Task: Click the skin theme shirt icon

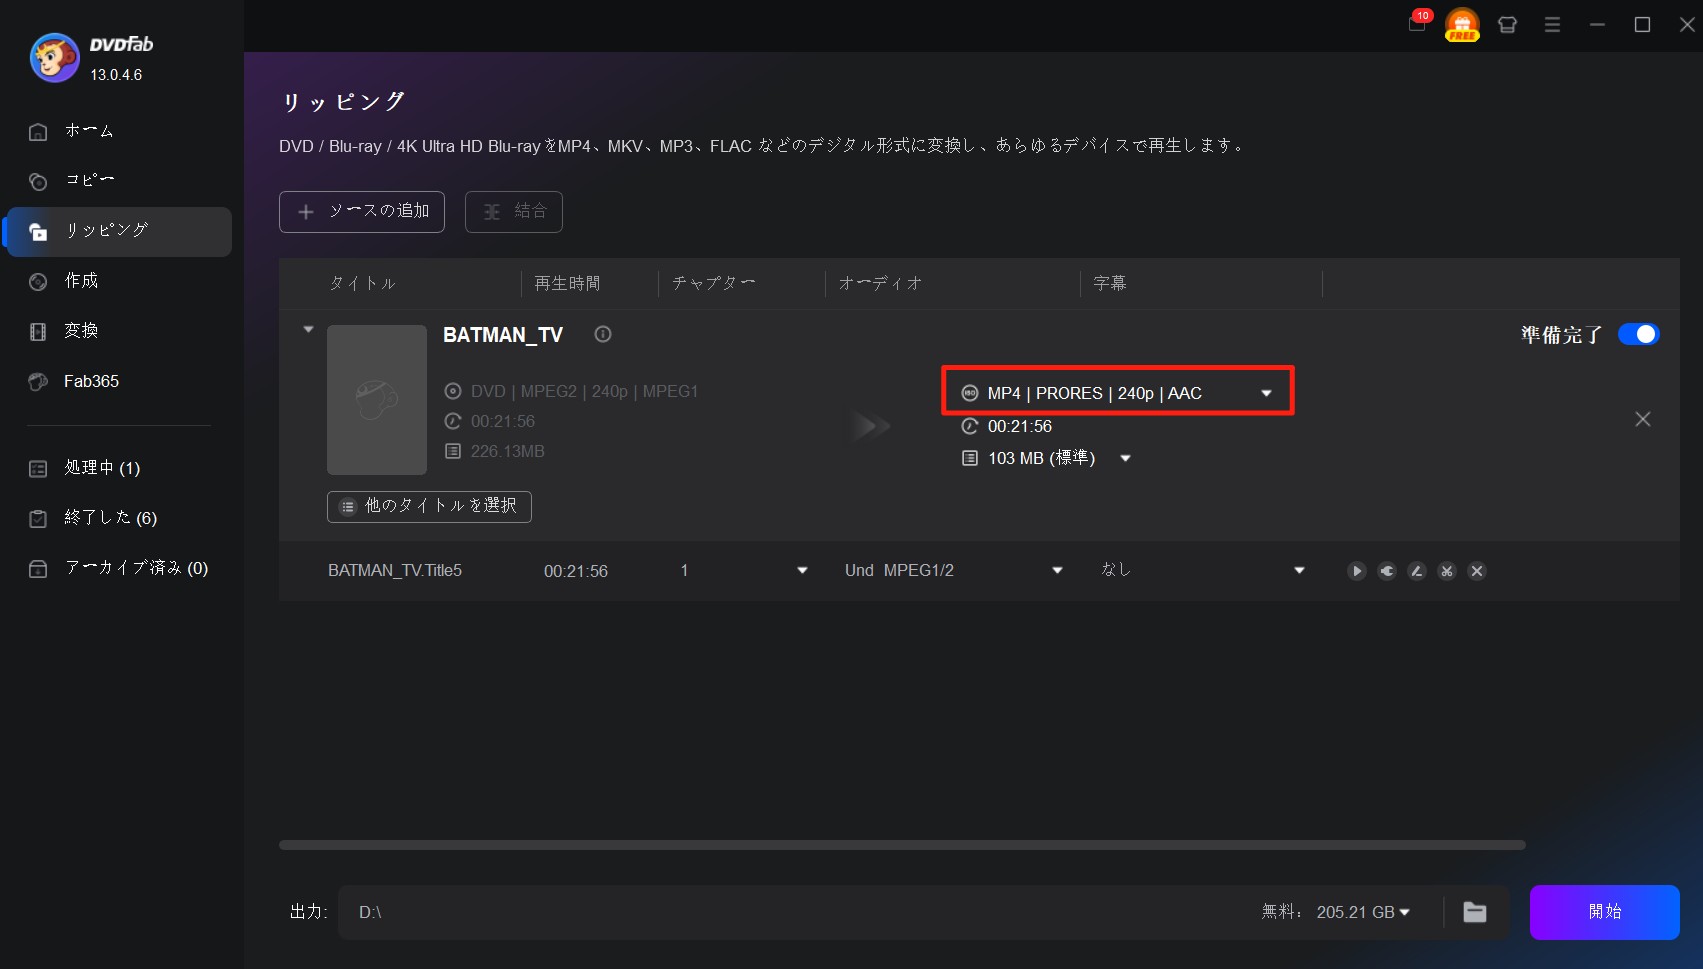Action: pyautogui.click(x=1507, y=25)
